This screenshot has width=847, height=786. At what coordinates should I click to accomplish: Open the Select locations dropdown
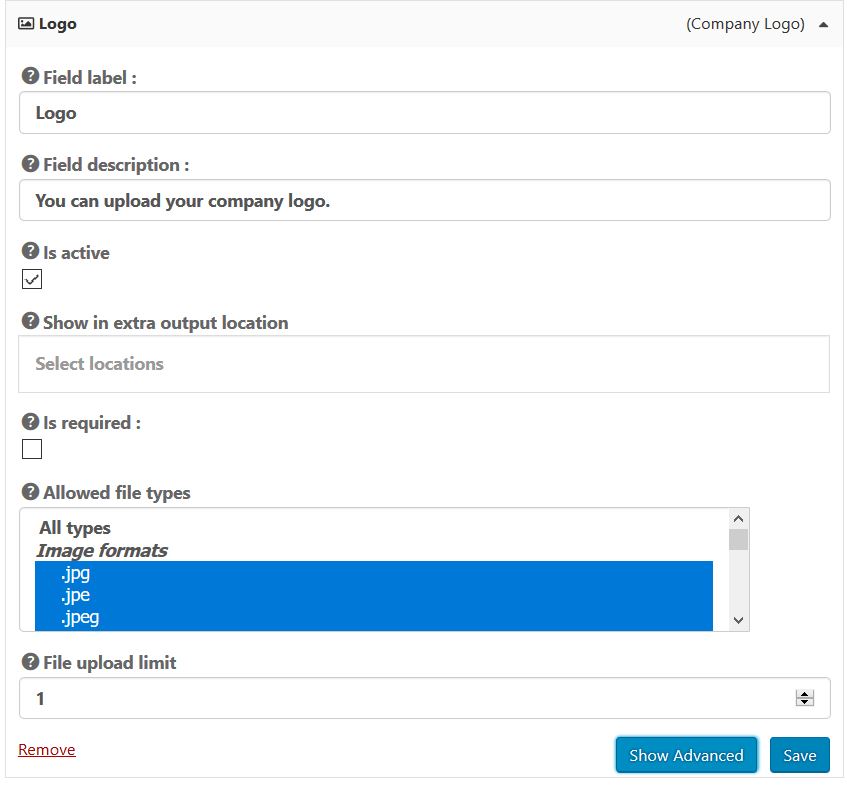pyautogui.click(x=424, y=364)
